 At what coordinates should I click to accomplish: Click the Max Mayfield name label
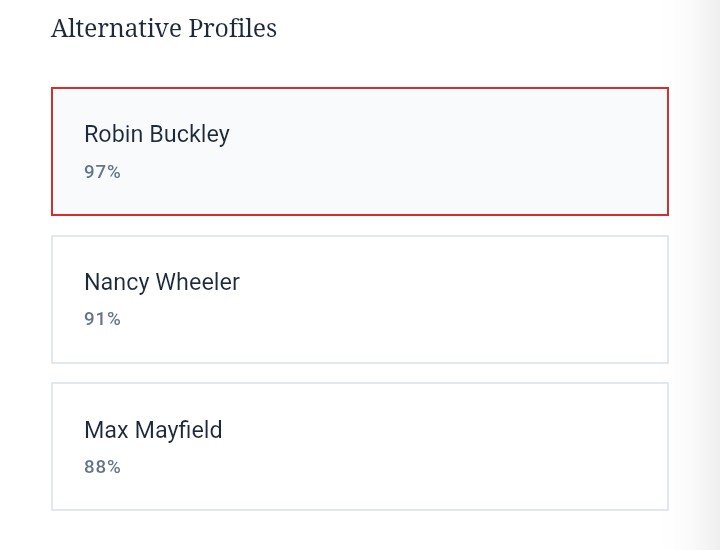click(153, 430)
